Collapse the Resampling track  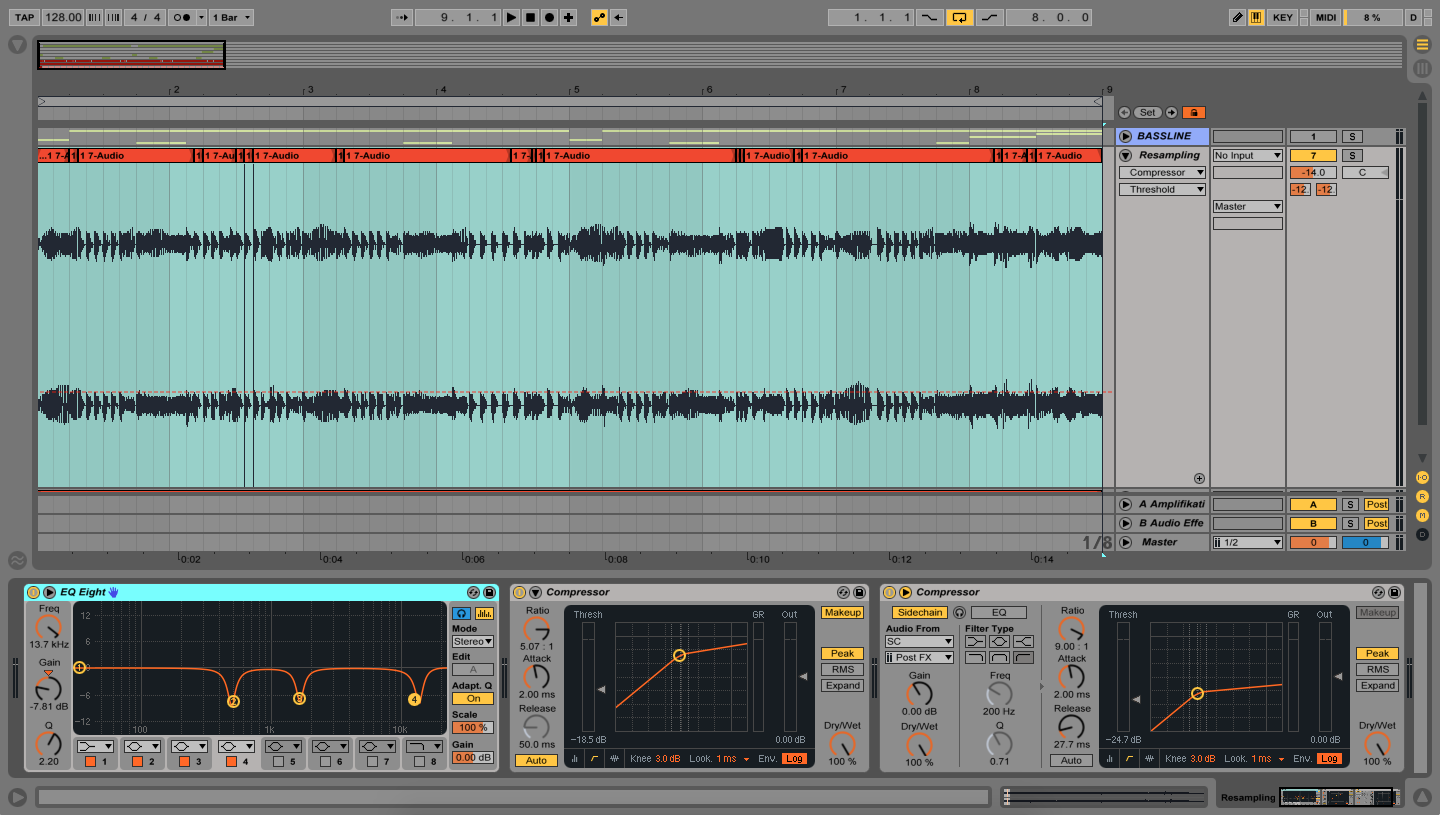(1125, 155)
